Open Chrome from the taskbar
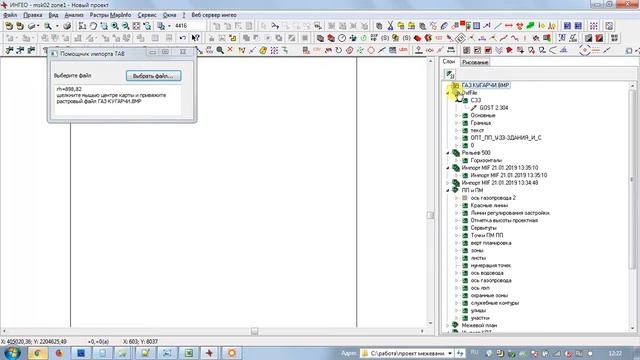 (x=37, y=353)
